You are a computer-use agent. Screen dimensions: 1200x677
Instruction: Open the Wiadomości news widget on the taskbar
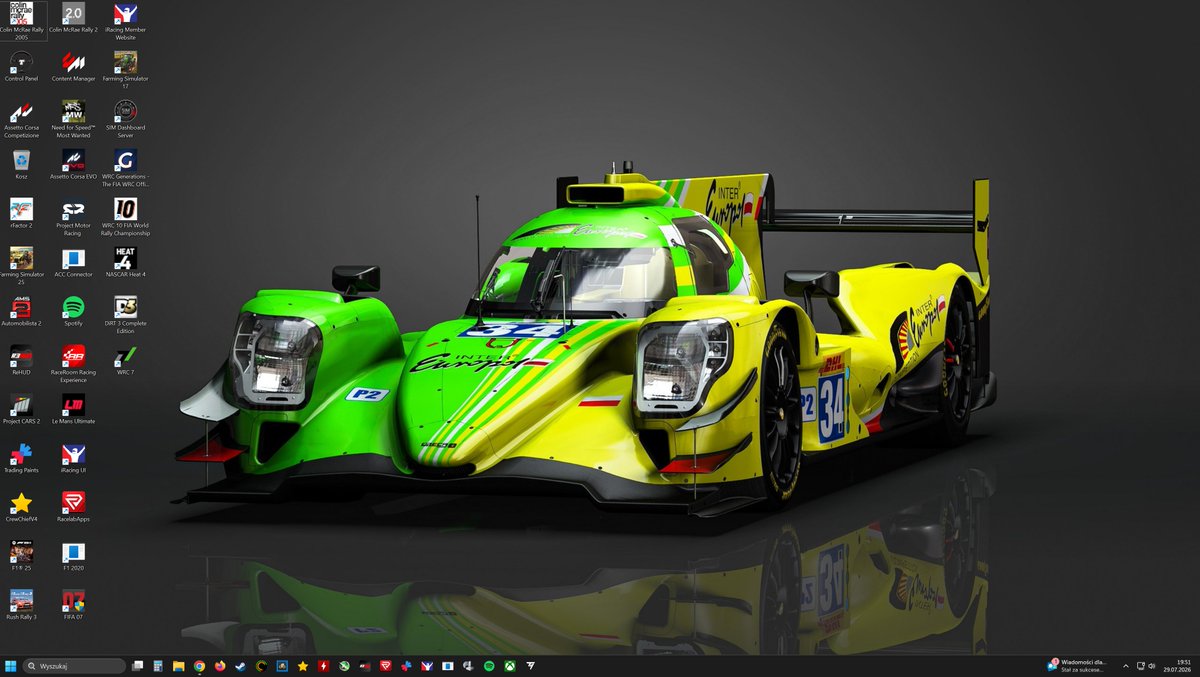point(1077,665)
